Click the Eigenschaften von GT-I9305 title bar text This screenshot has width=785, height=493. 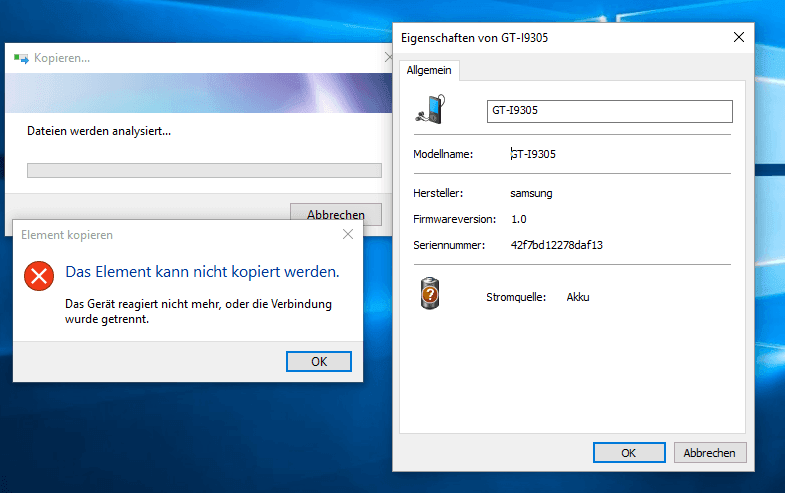point(475,38)
